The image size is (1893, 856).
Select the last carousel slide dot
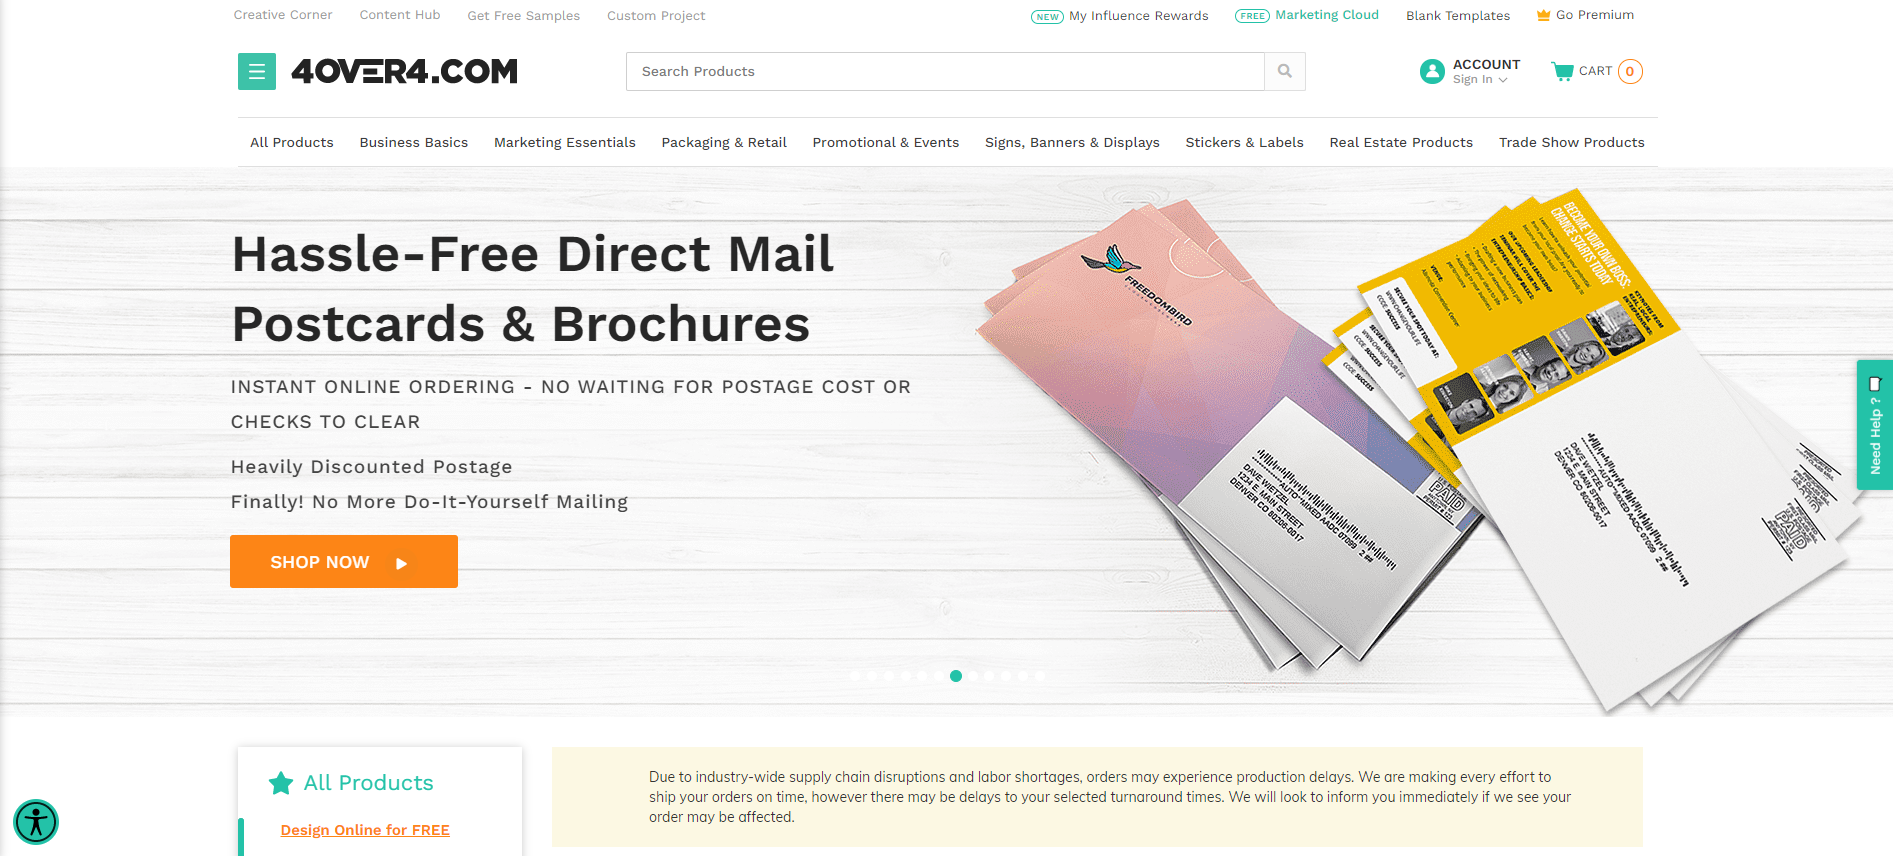(x=1040, y=676)
